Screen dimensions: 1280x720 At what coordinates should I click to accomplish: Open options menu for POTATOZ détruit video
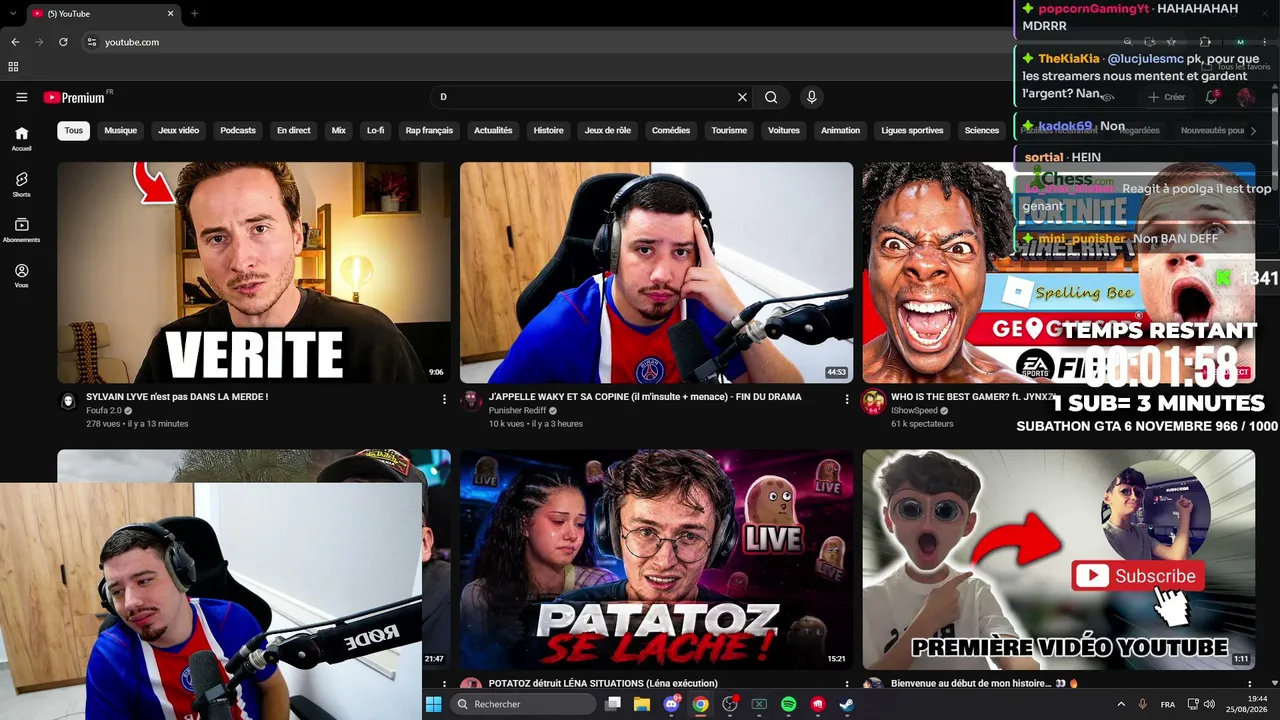coord(846,684)
